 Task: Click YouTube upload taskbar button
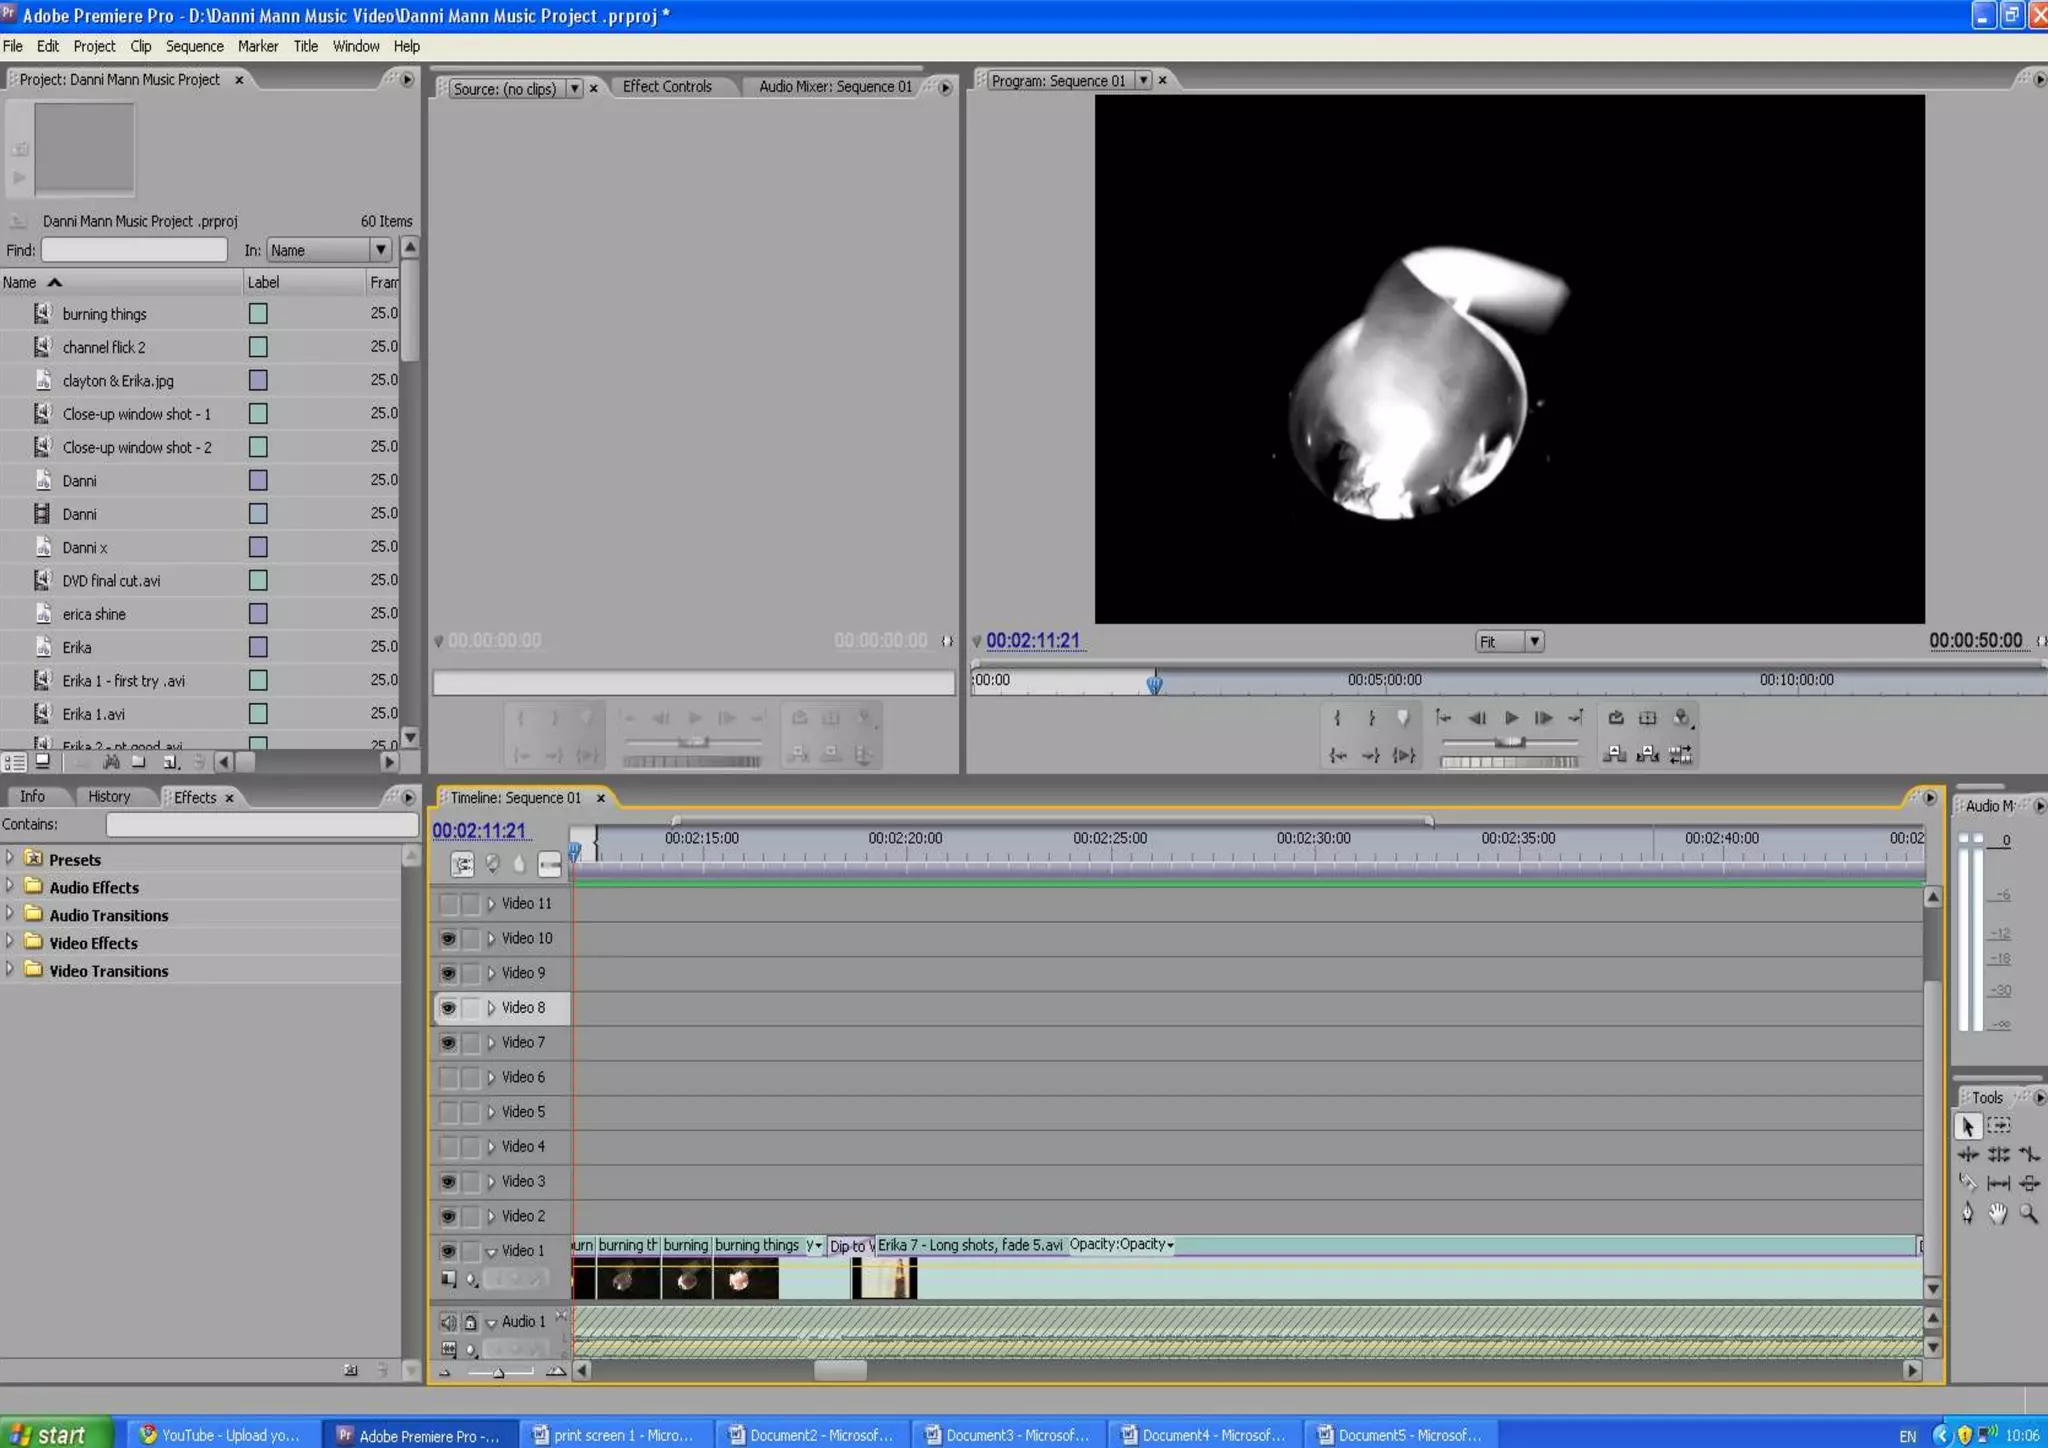pyautogui.click(x=220, y=1435)
